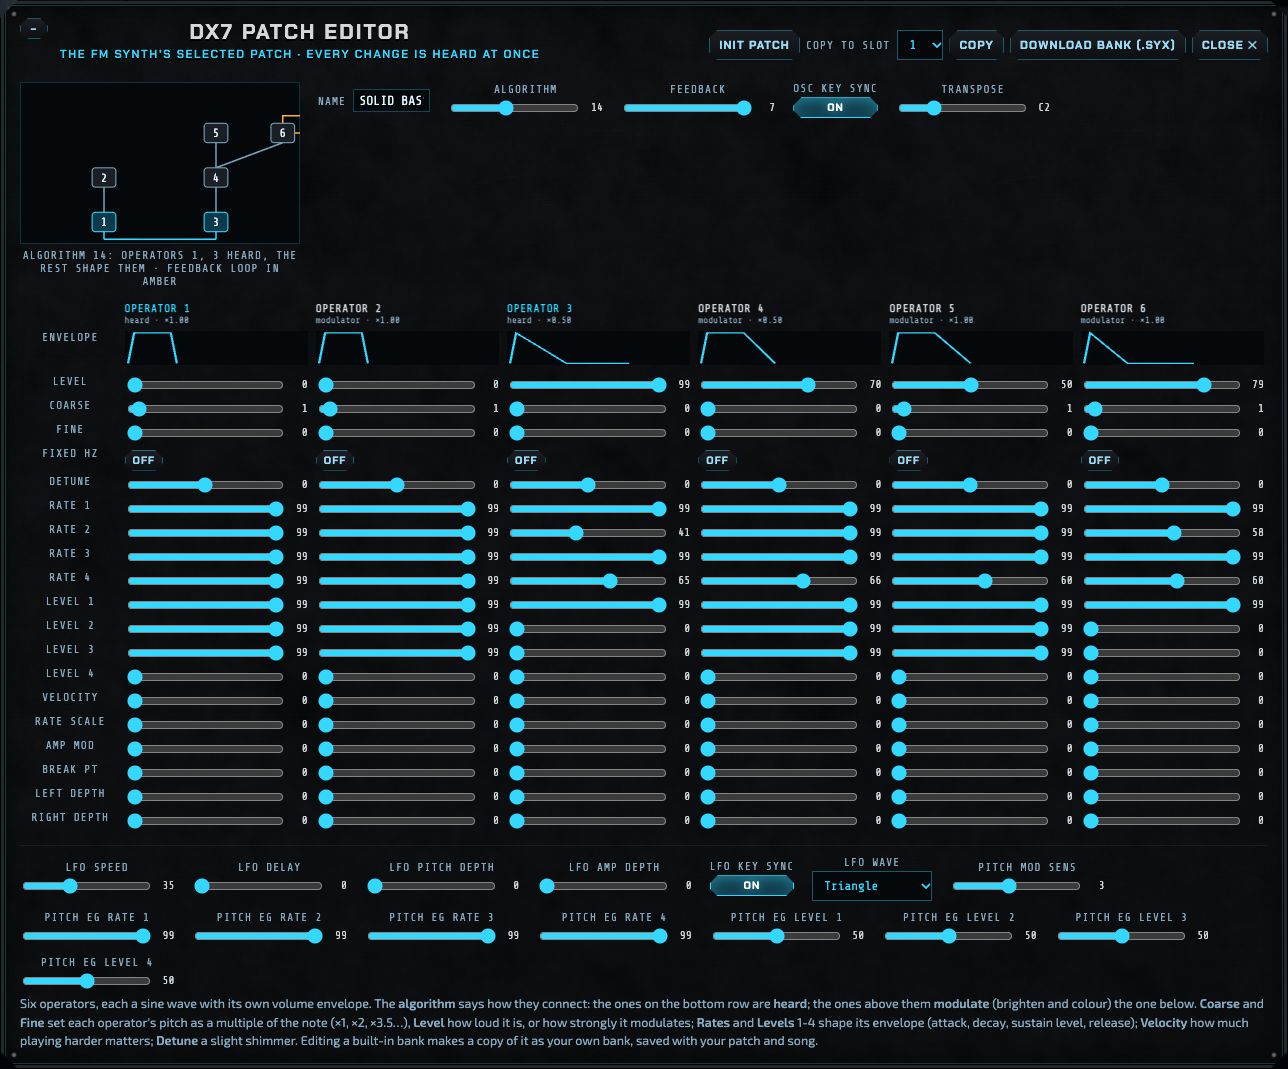
Task: Toggle Operator 2 Fixed Hz OFF switch
Action: coord(334,460)
